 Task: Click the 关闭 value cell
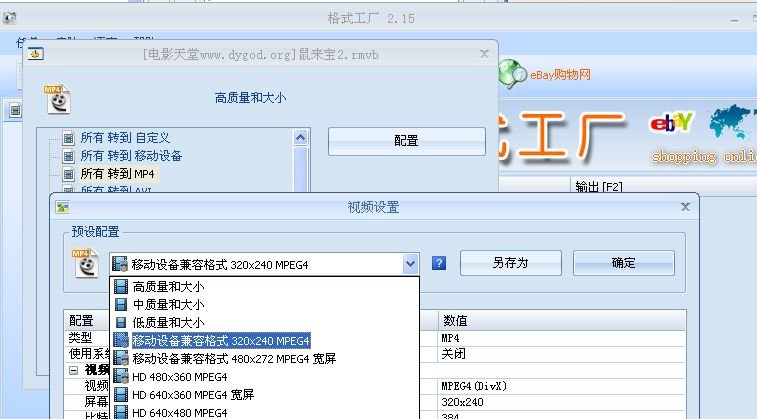point(562,354)
